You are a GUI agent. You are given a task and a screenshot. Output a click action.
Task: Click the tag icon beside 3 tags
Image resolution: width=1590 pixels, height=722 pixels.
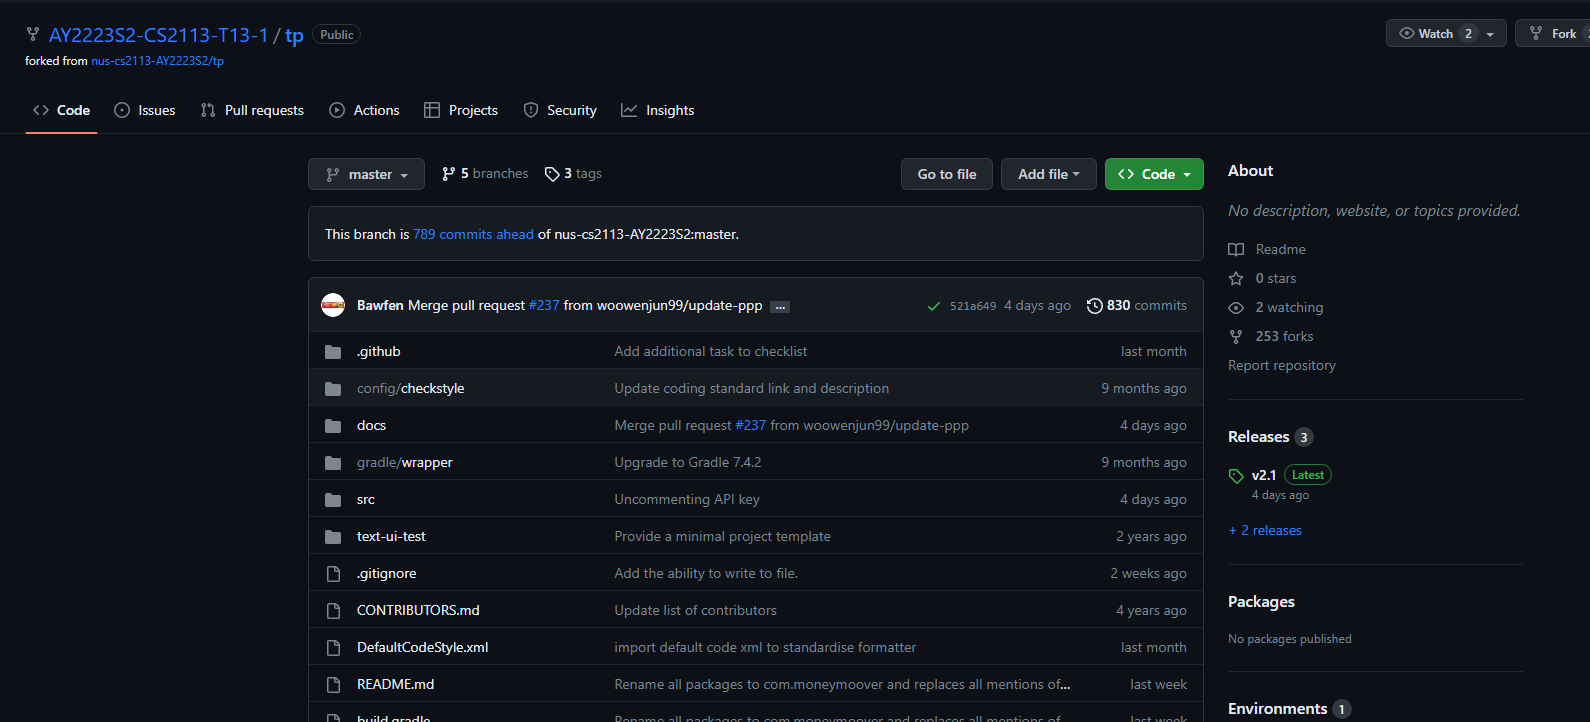point(552,174)
